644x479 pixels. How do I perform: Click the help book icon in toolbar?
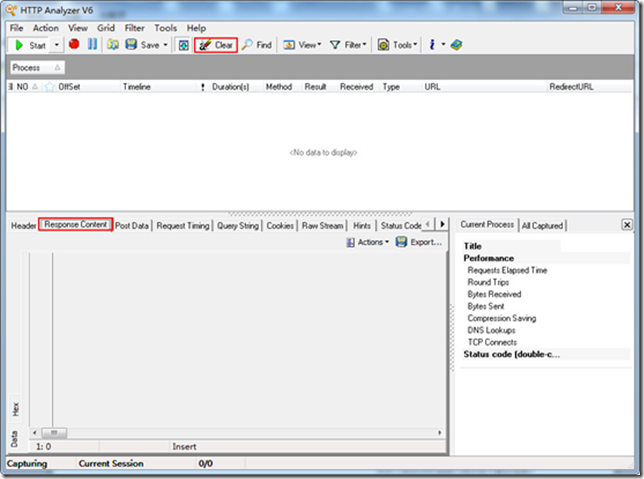tap(456, 45)
